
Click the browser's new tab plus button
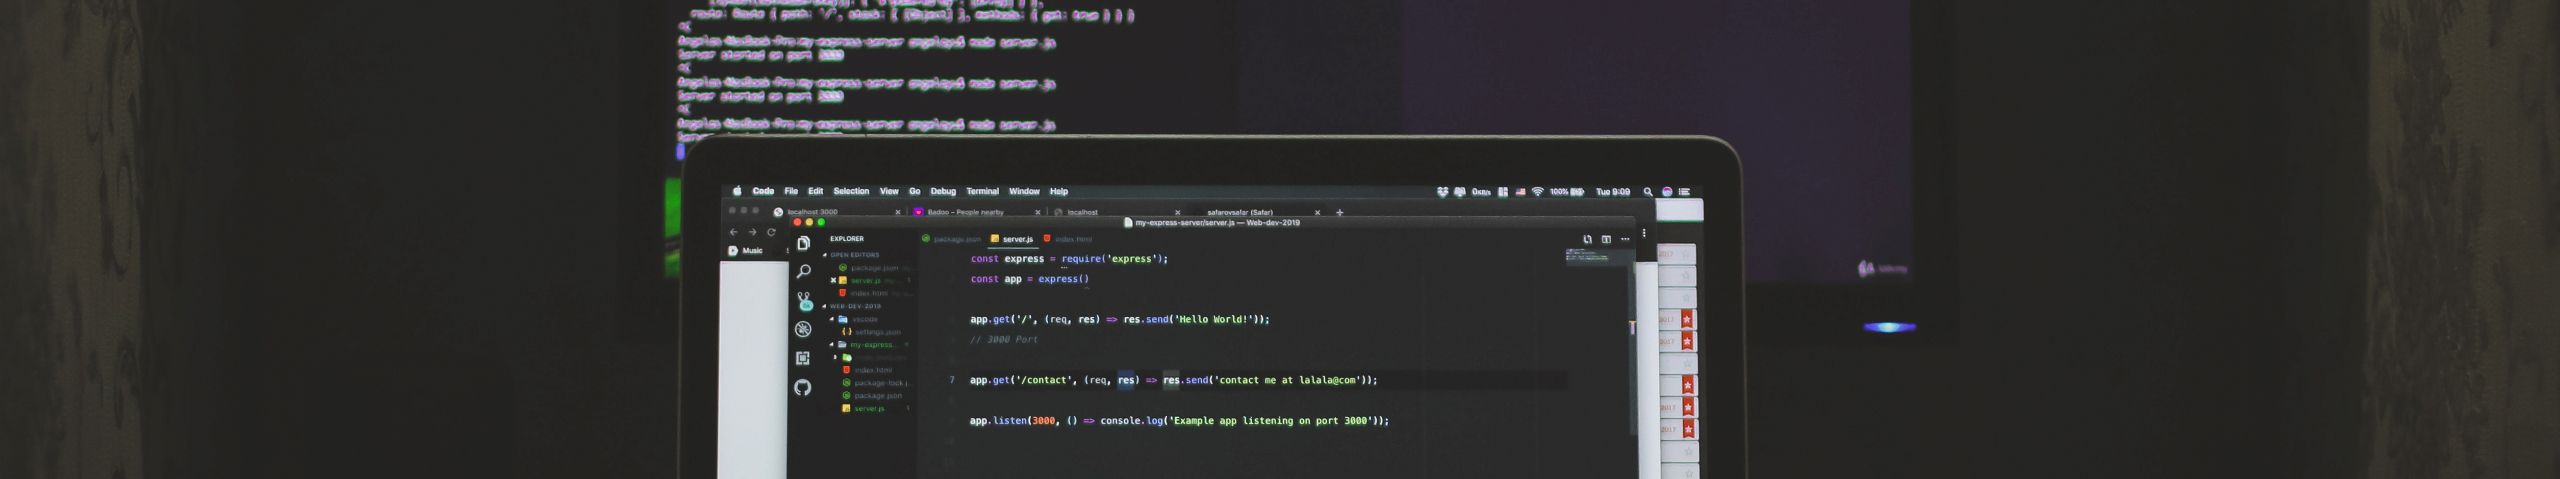coord(1340,212)
